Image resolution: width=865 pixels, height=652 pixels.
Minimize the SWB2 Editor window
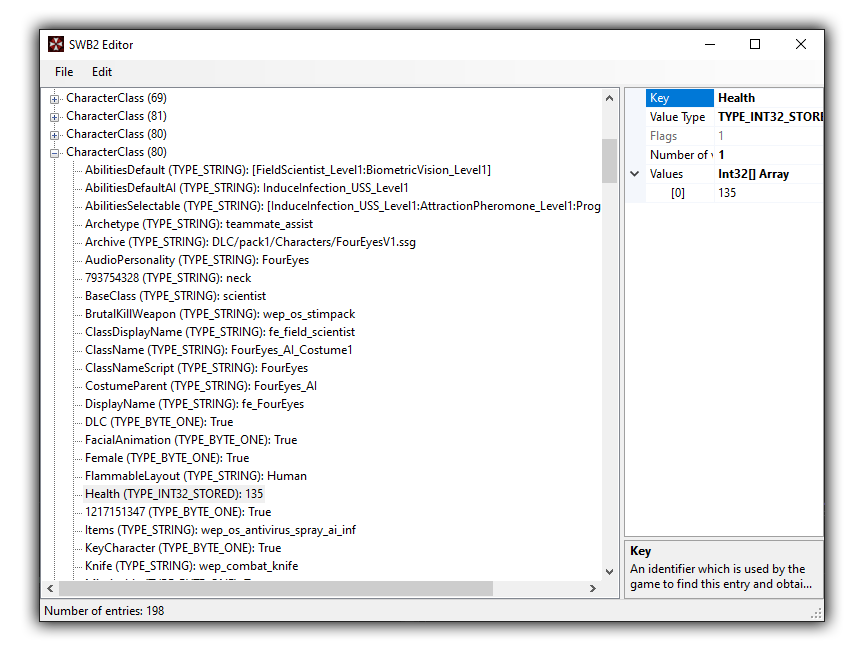(x=710, y=45)
